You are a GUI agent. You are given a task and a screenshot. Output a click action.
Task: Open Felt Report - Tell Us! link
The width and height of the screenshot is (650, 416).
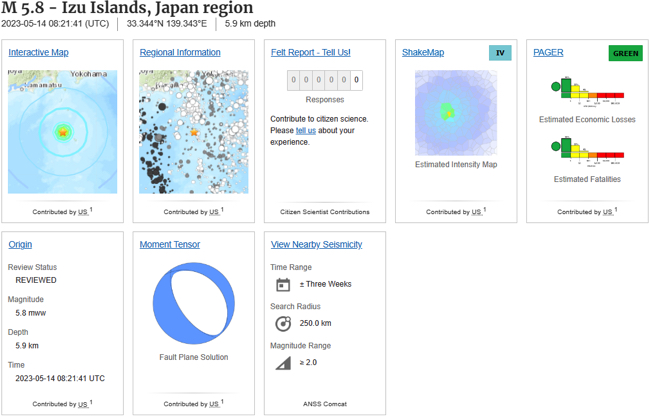coord(311,53)
